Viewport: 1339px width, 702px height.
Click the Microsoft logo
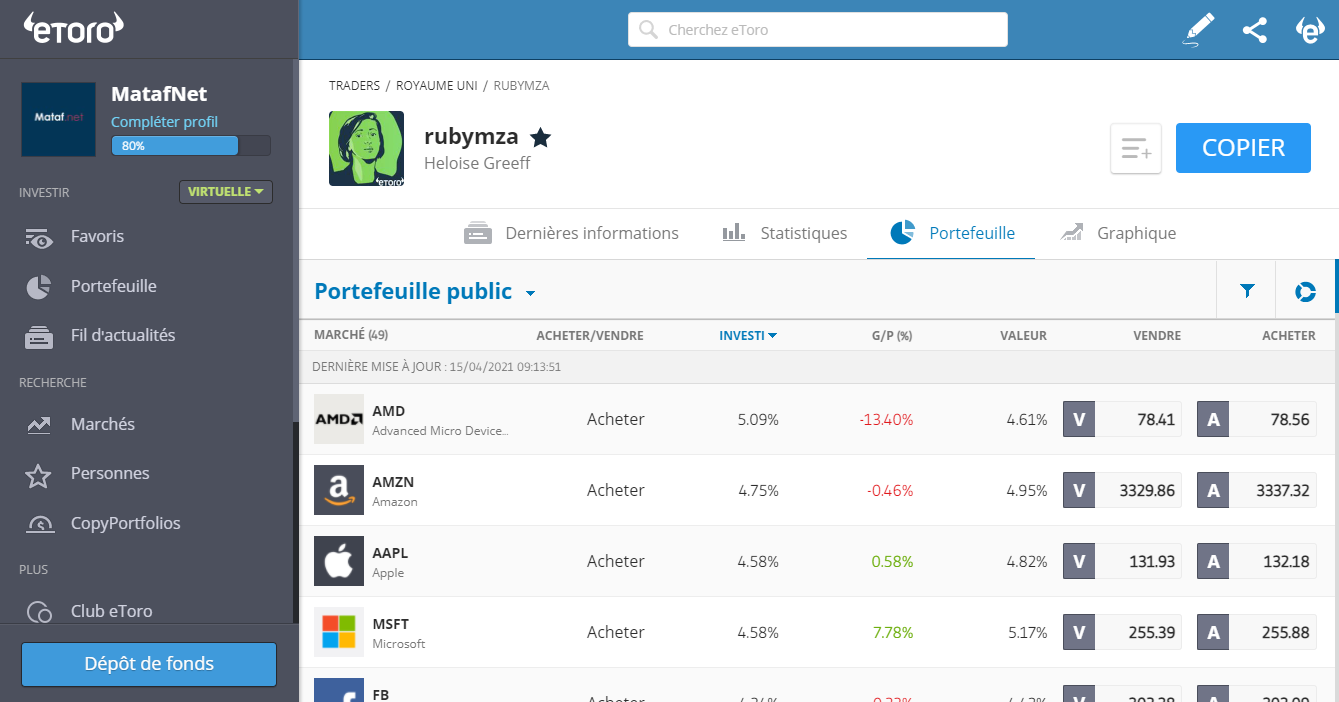[x=339, y=632]
